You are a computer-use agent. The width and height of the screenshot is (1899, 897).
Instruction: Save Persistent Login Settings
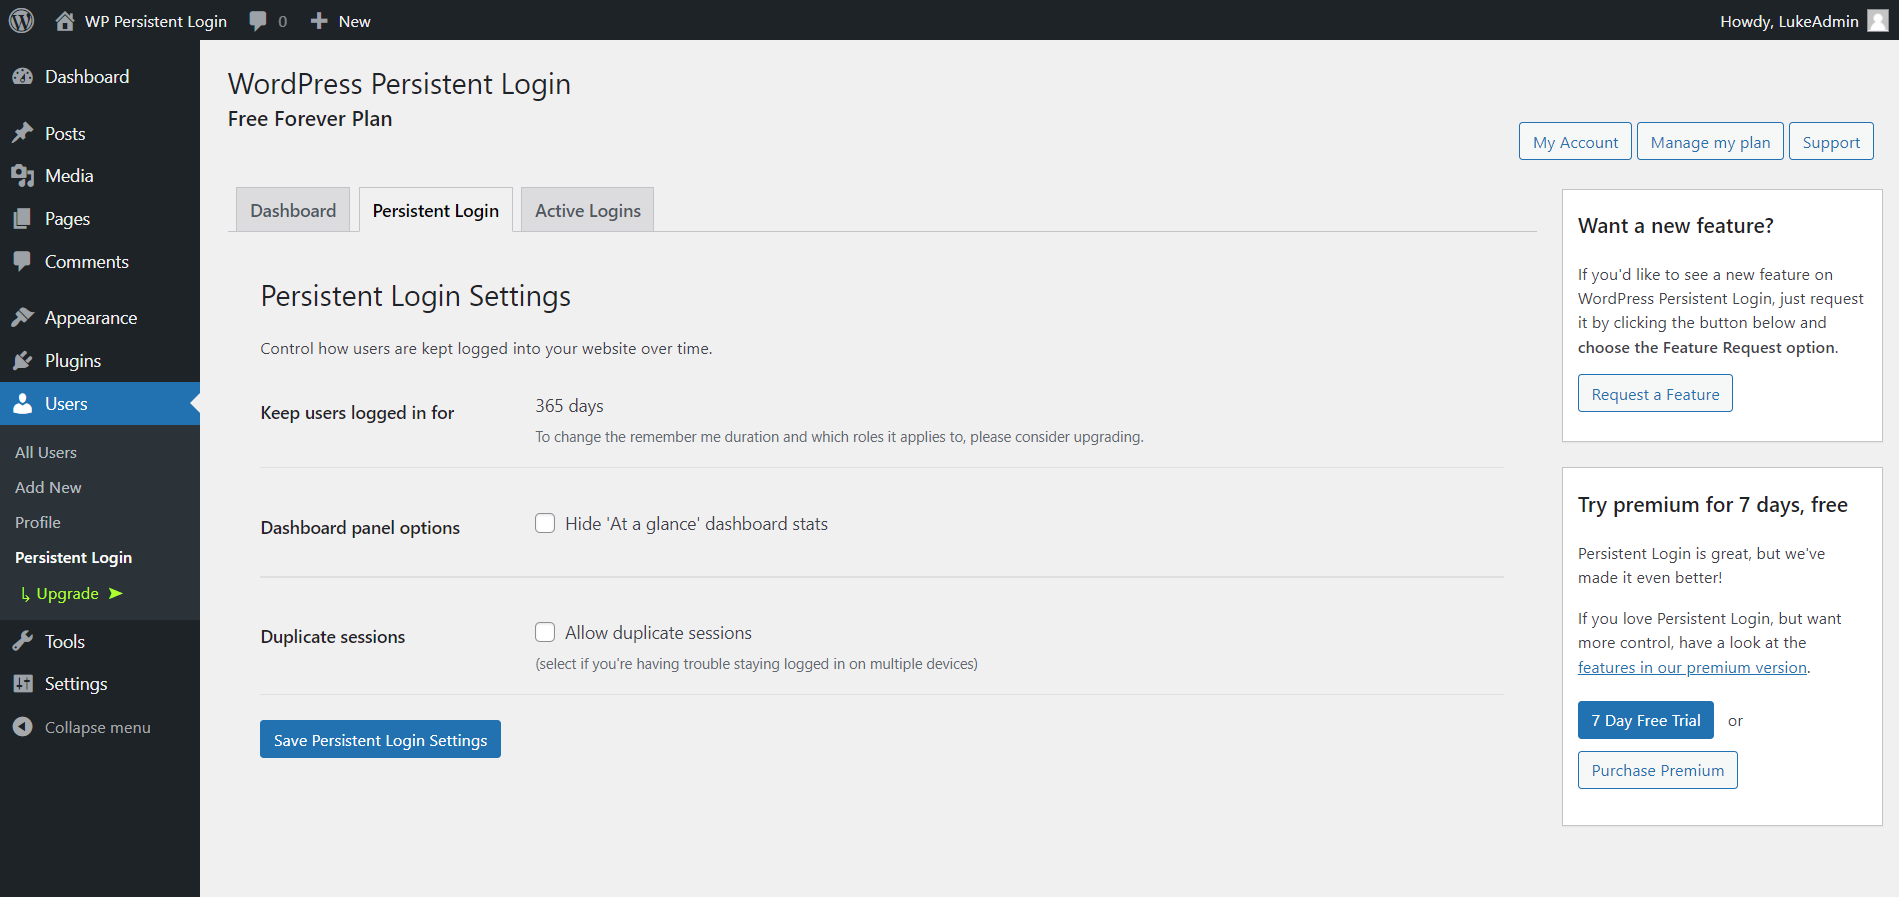pos(380,739)
